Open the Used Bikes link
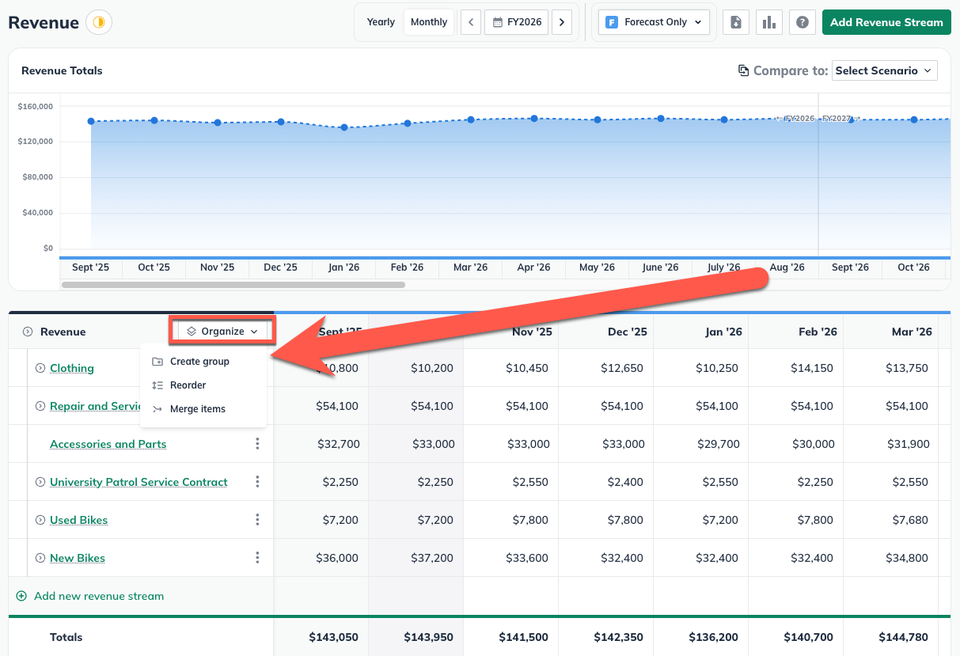 tap(78, 520)
